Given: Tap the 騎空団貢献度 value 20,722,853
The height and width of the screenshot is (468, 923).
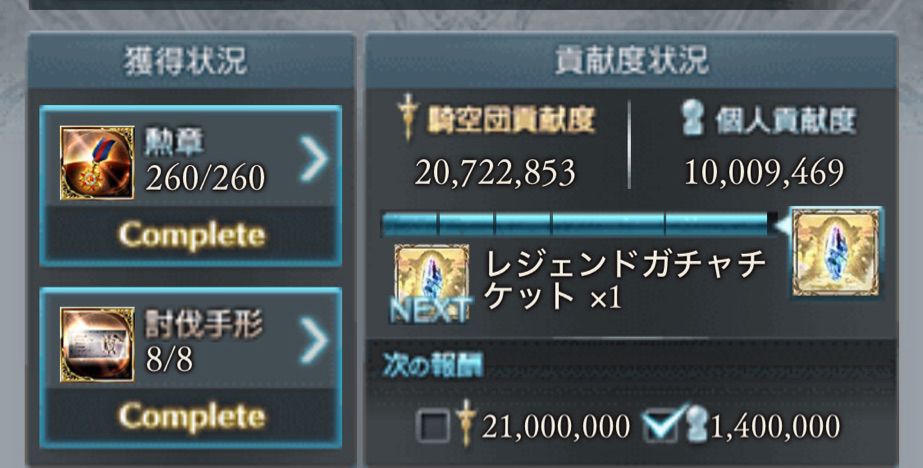Looking at the screenshot, I should tap(495, 173).
